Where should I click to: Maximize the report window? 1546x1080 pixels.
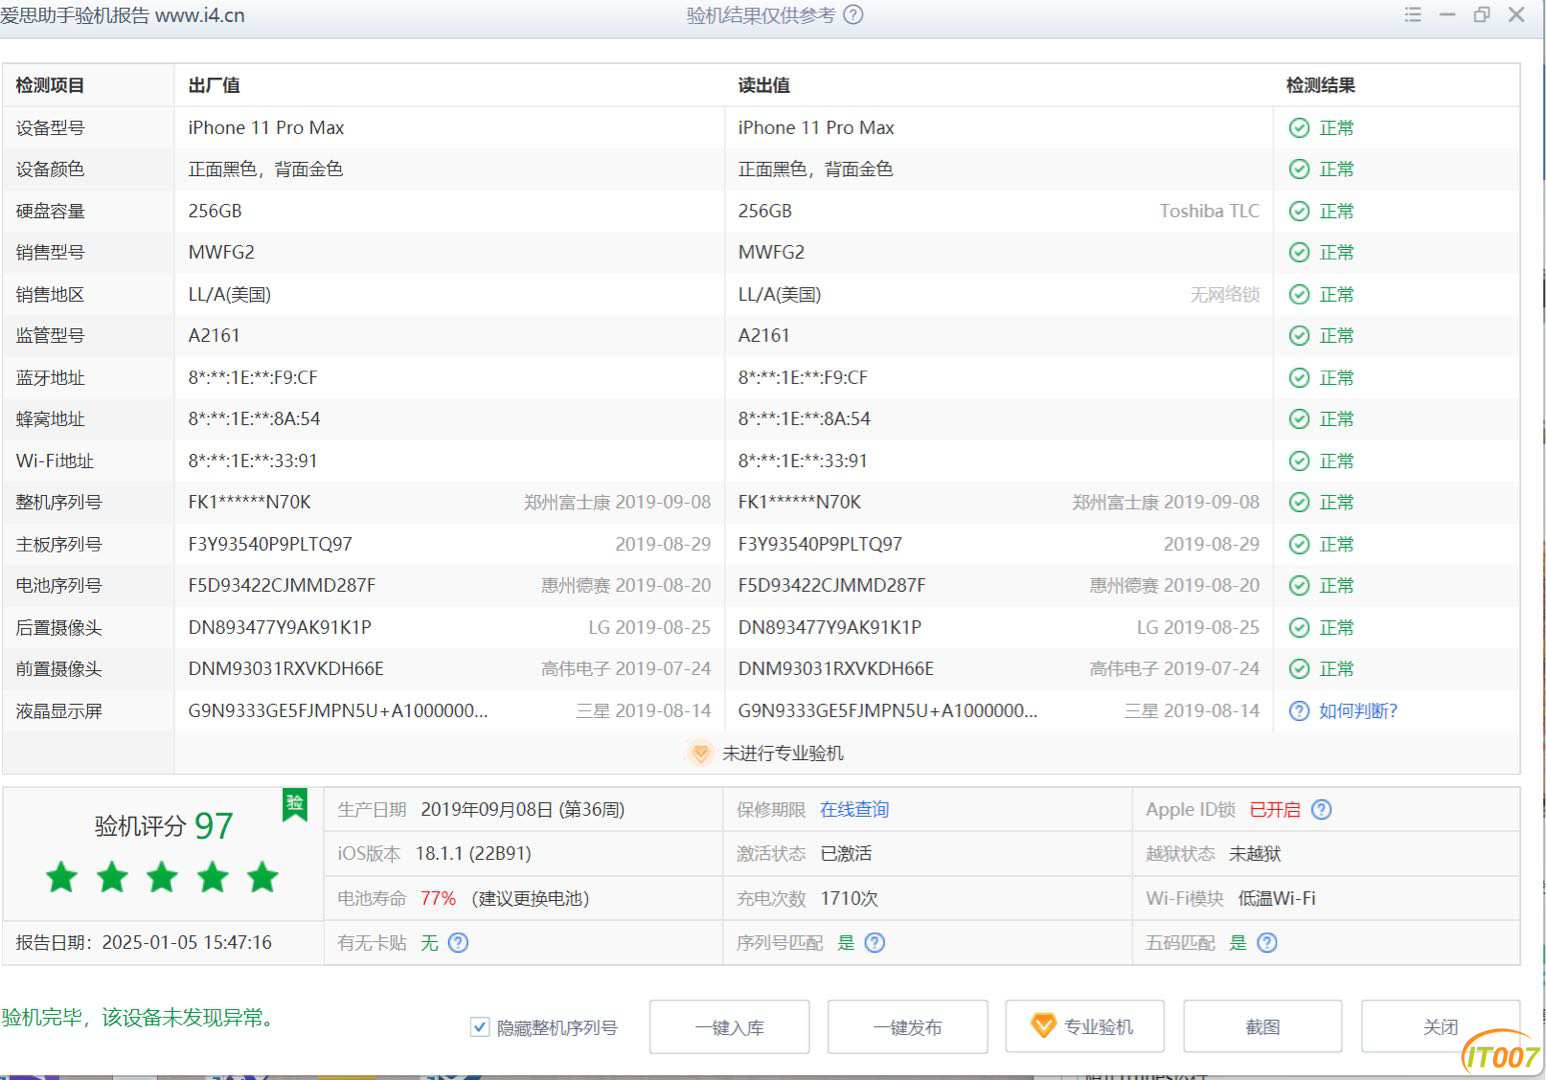click(x=1482, y=15)
